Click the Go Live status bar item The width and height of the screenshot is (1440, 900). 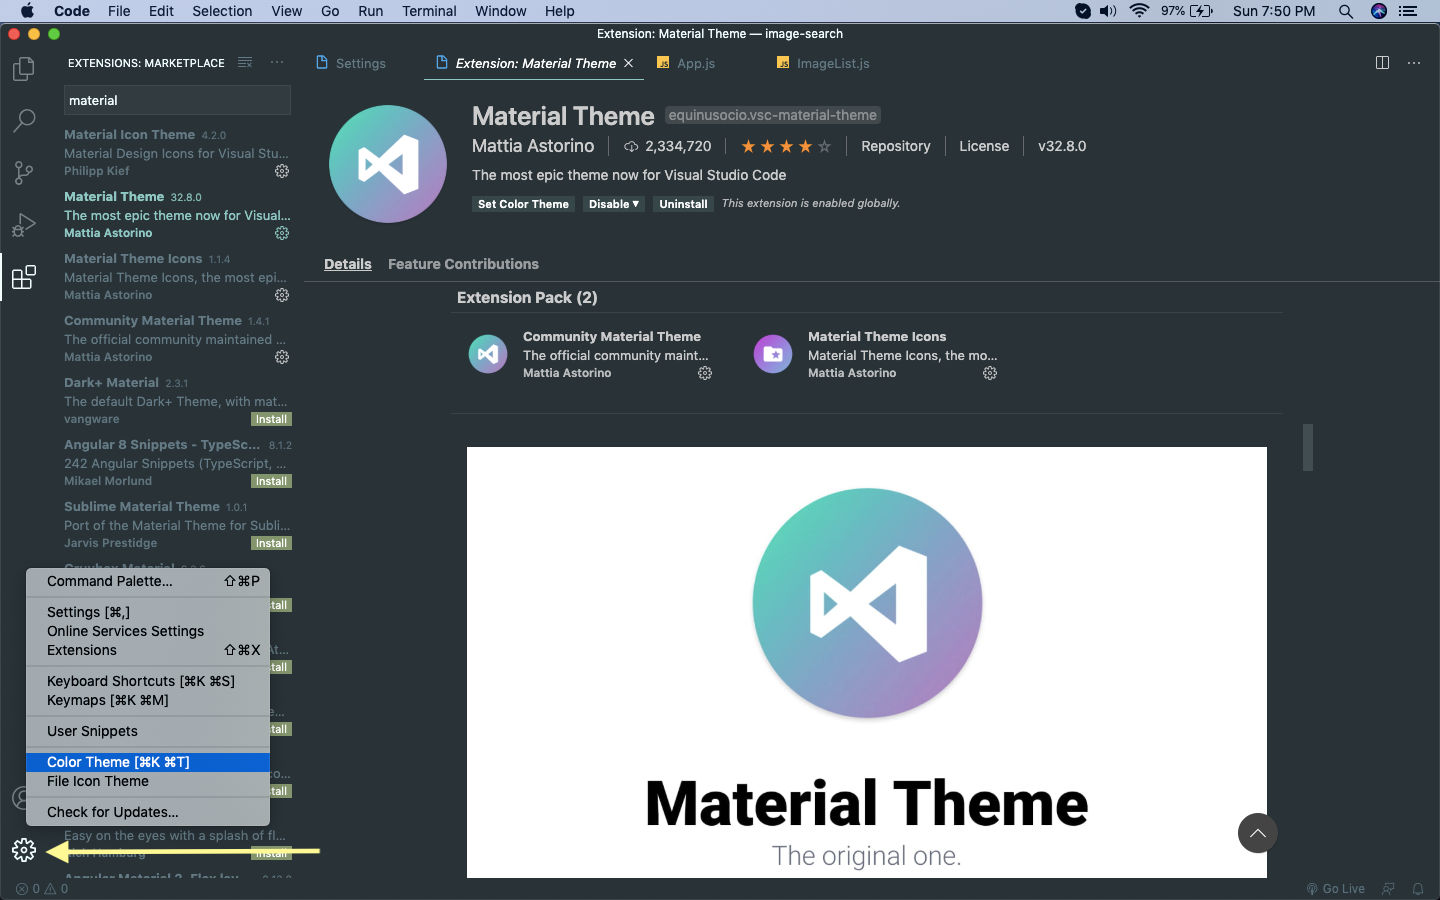click(1335, 888)
